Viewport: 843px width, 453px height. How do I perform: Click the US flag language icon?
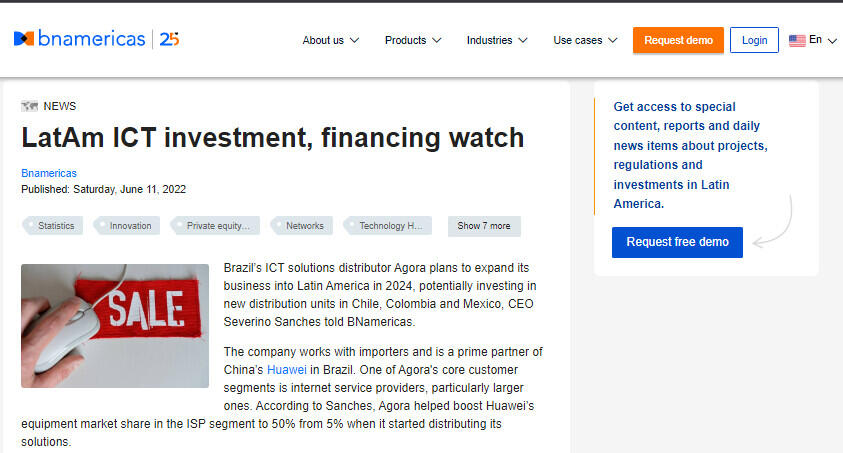pos(797,41)
